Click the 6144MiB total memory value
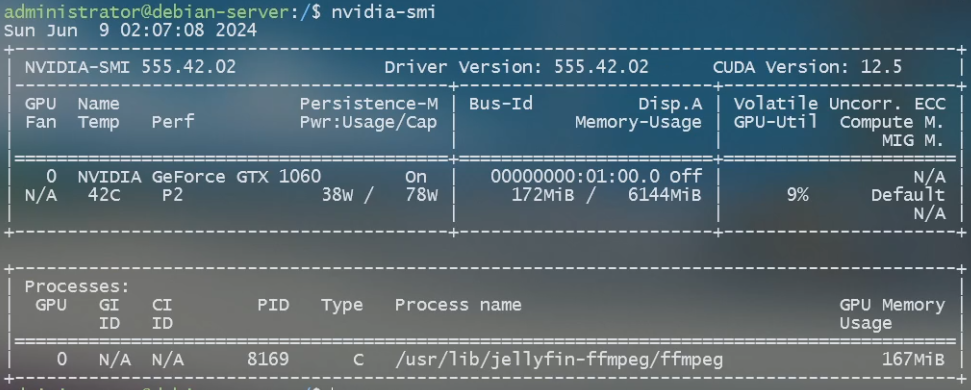The image size is (971, 390). click(x=664, y=196)
